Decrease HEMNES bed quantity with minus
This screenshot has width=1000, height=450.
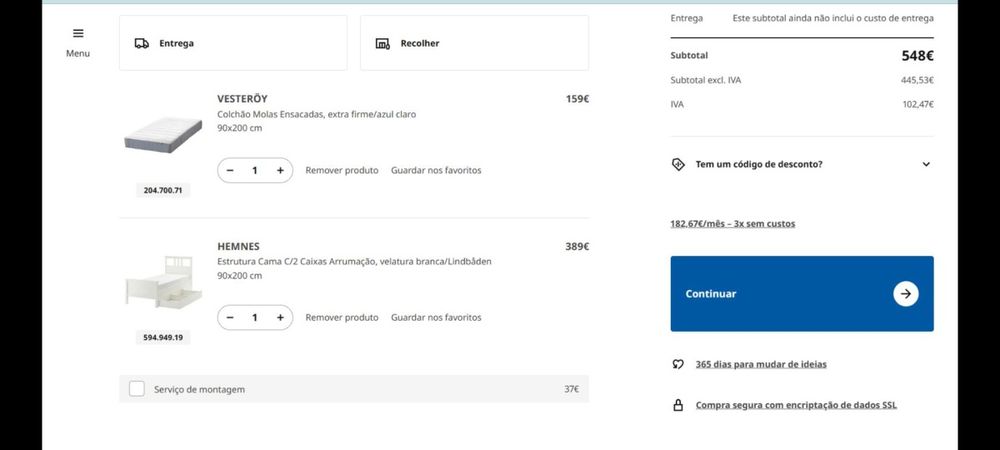pos(230,317)
